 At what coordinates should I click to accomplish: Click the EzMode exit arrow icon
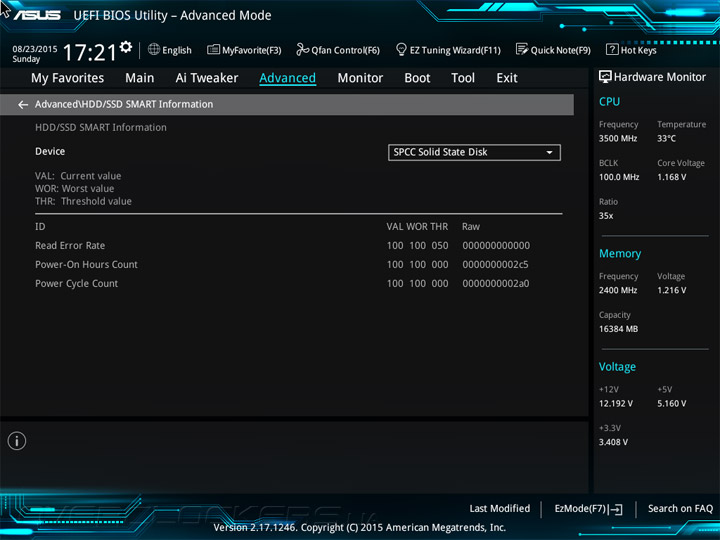click(x=616, y=509)
